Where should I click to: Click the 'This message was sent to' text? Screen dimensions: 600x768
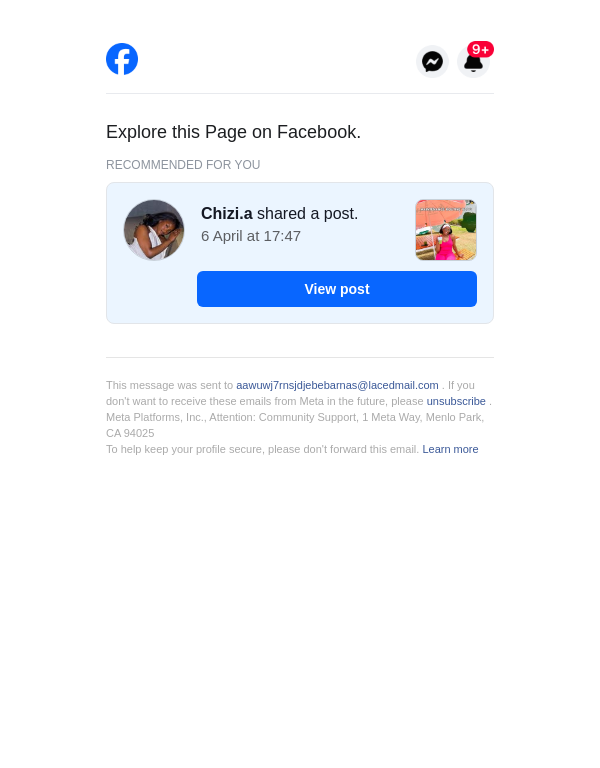click(x=169, y=385)
